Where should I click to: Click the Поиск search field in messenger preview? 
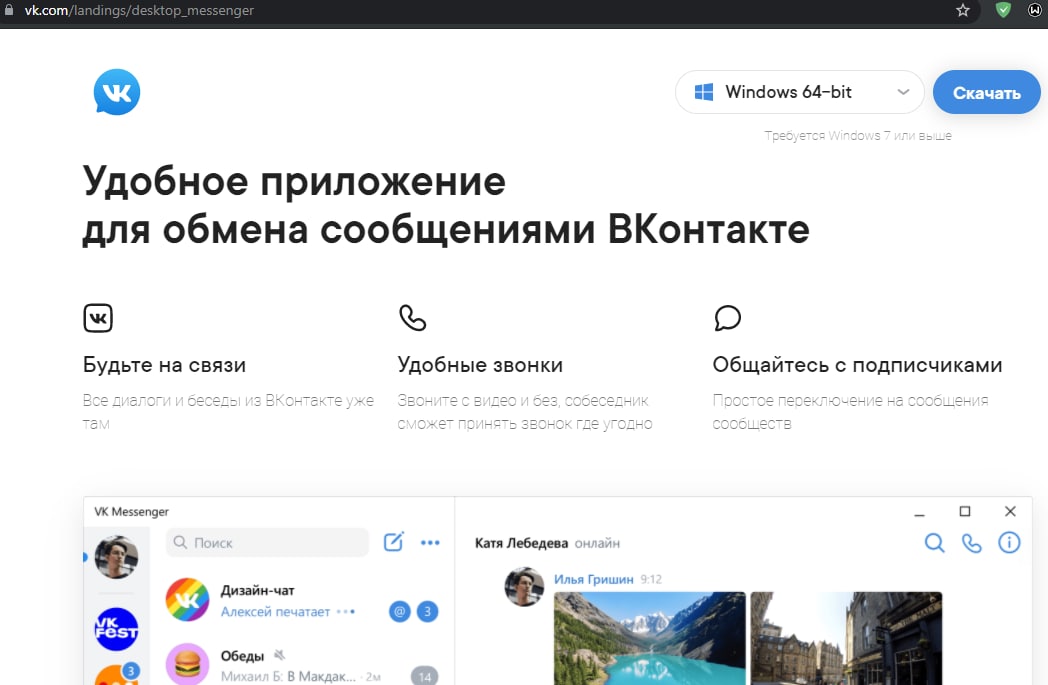267,543
